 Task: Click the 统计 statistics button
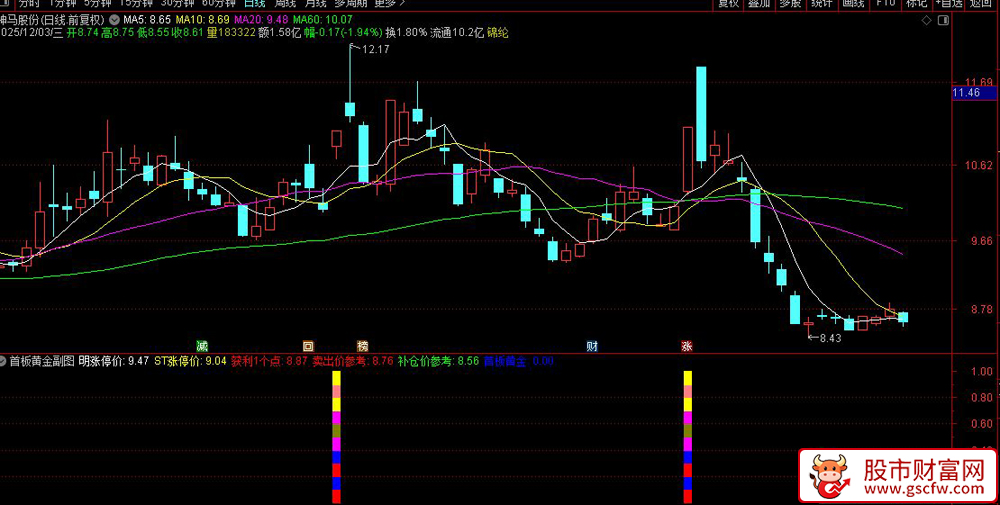(x=821, y=4)
